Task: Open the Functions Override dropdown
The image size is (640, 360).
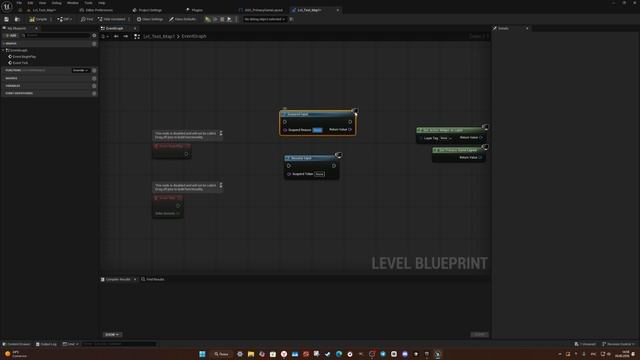Action: pyautogui.click(x=81, y=71)
